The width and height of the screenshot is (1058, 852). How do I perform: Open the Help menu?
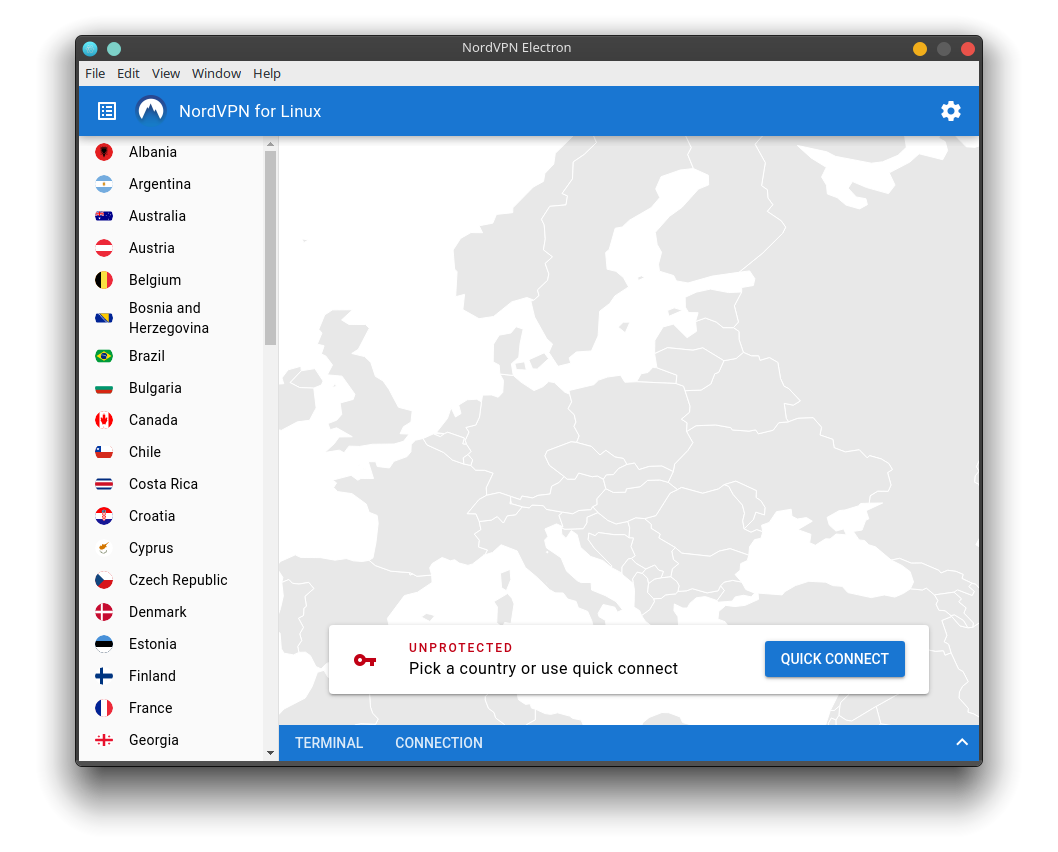[x=267, y=74]
